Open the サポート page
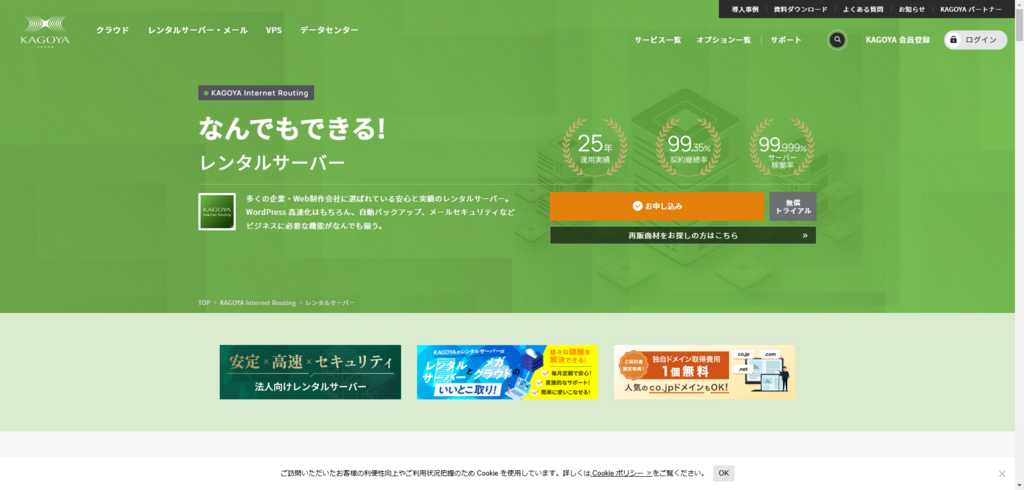1024x490 pixels. click(786, 40)
